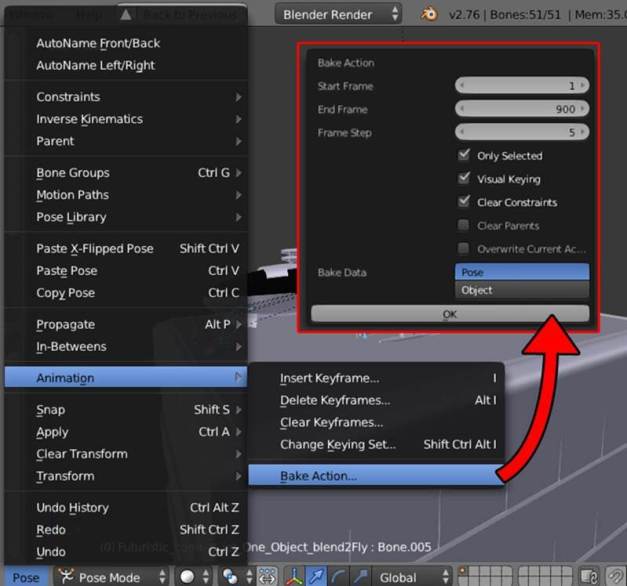627x586 pixels.
Task: Expand the Parent submenu
Action: (126, 141)
